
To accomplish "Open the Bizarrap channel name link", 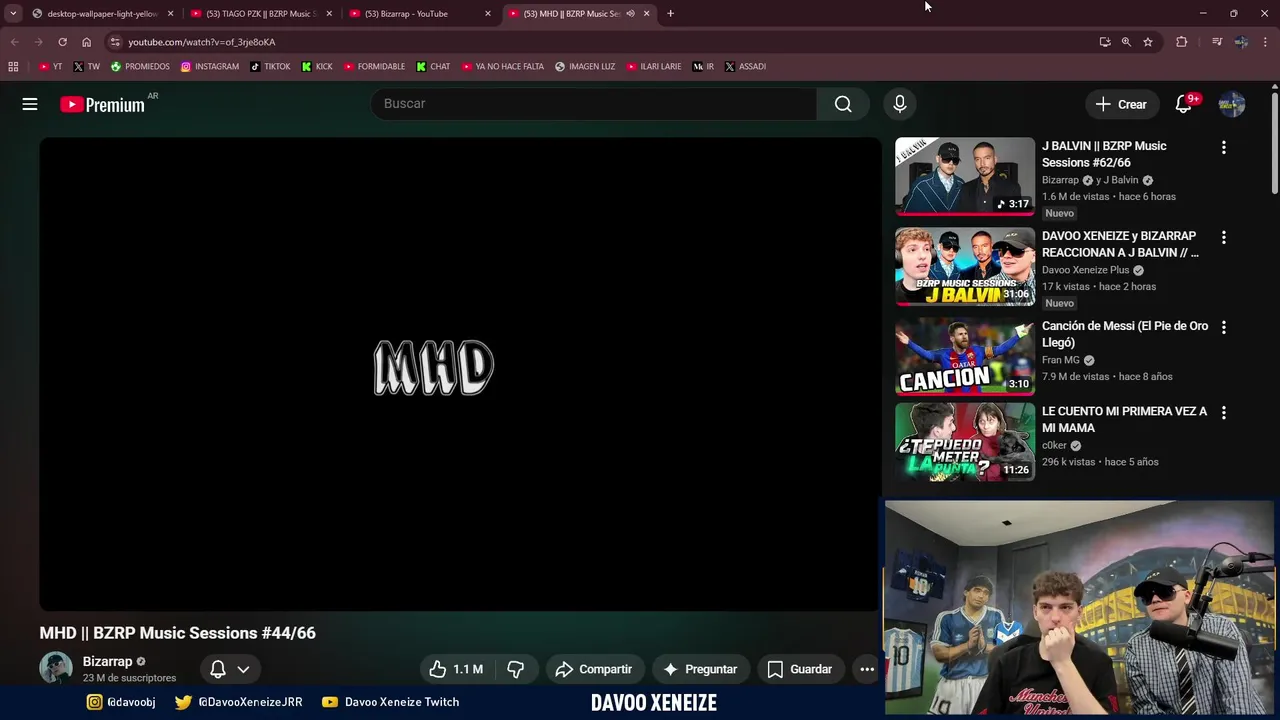I will [x=108, y=661].
